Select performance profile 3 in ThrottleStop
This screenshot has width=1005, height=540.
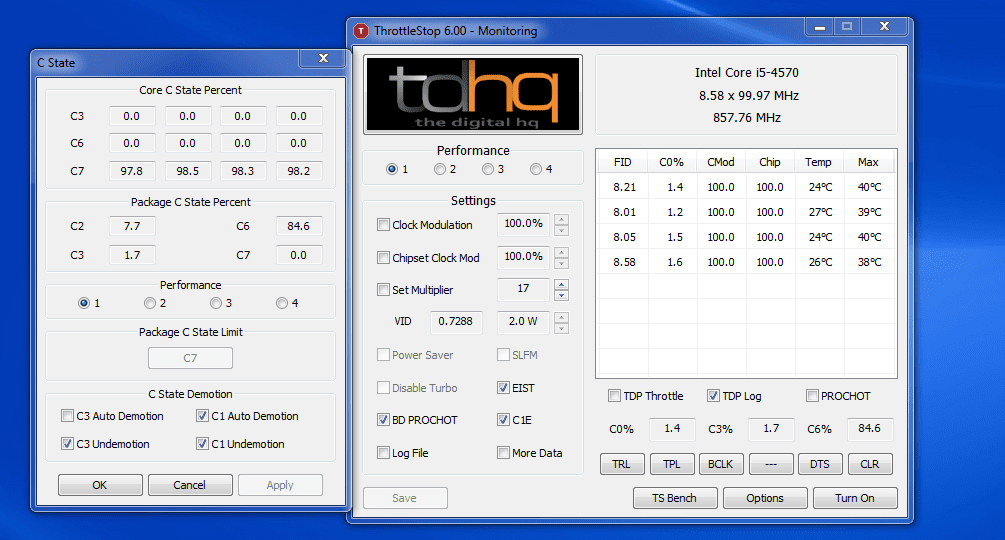click(x=488, y=169)
